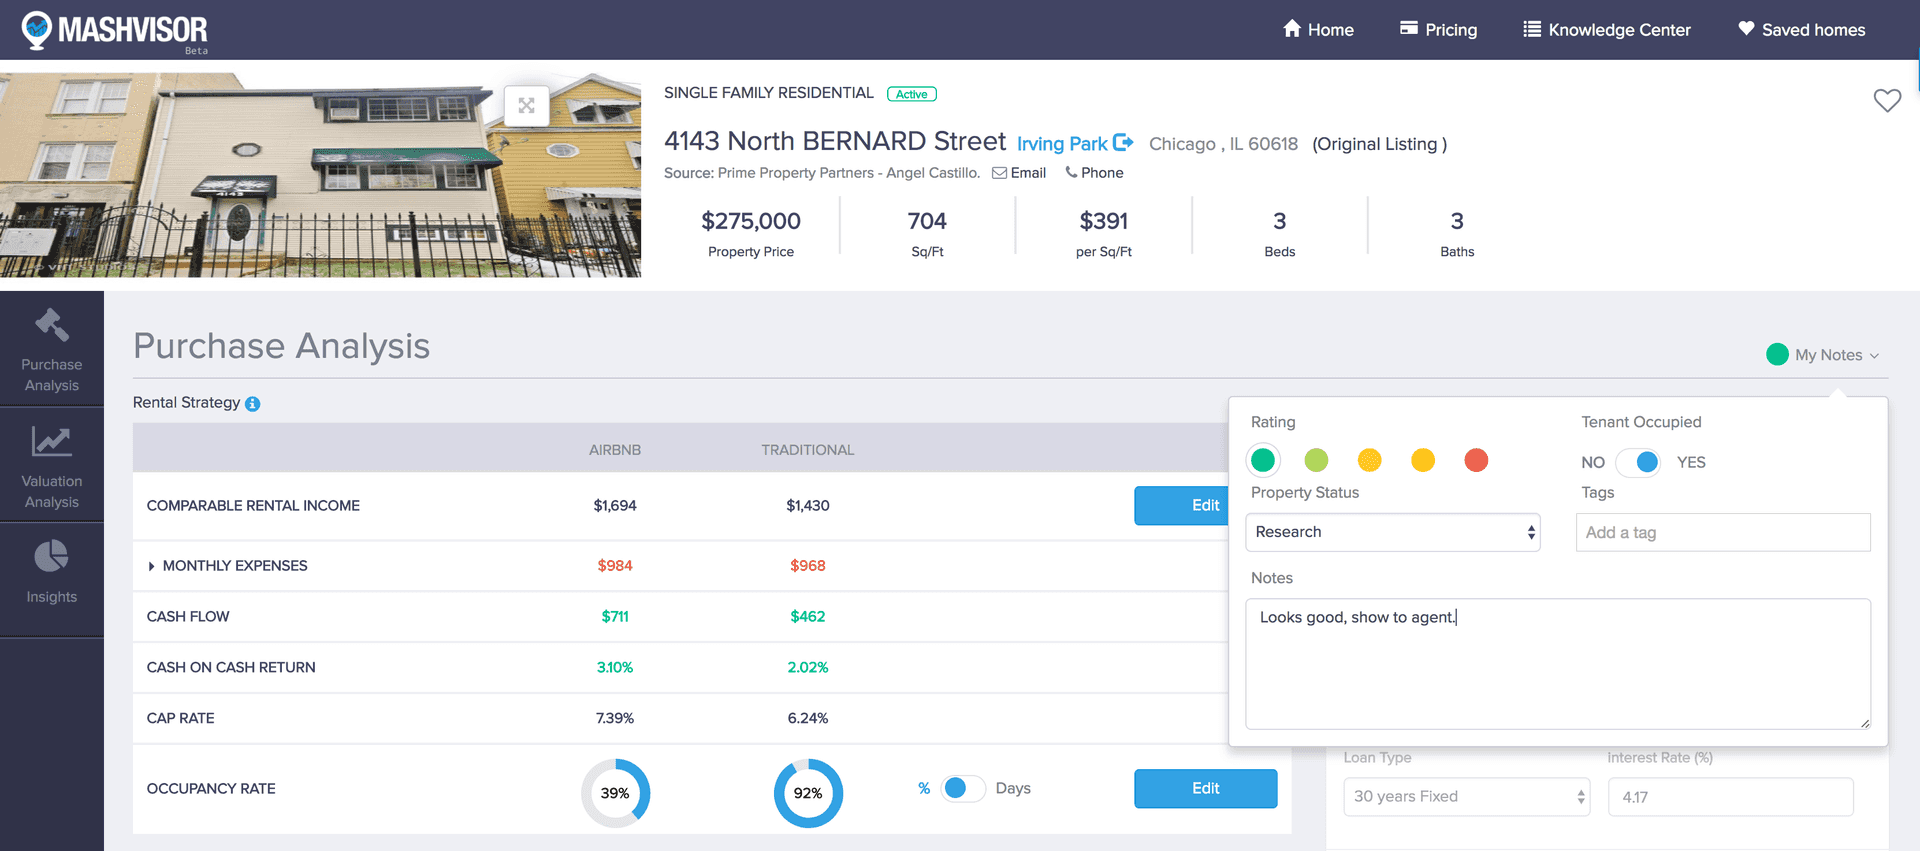Image resolution: width=1920 pixels, height=851 pixels.
Task: Click the Phone icon for the agent
Action: pos(1071,173)
